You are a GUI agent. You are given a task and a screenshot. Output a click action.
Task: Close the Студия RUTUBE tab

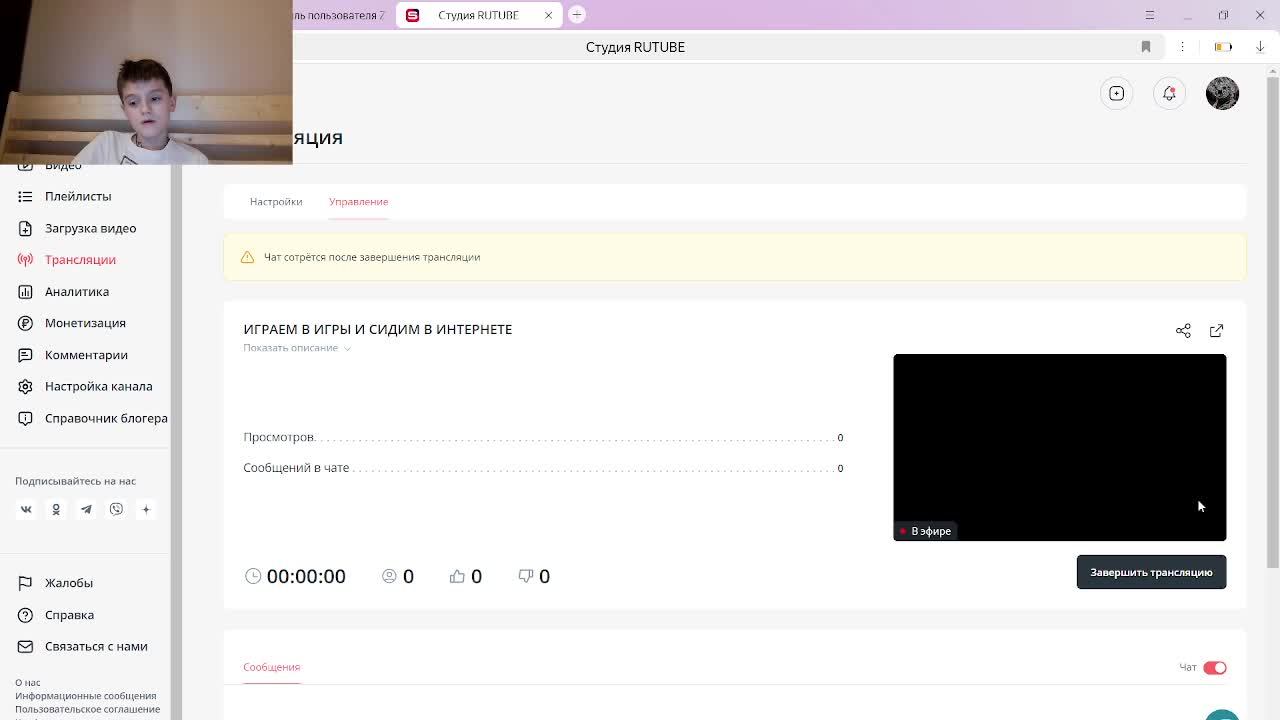(548, 15)
